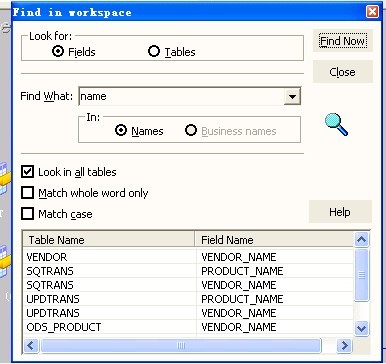Sort by Field Name column header
The image size is (386, 364).
(x=274, y=240)
